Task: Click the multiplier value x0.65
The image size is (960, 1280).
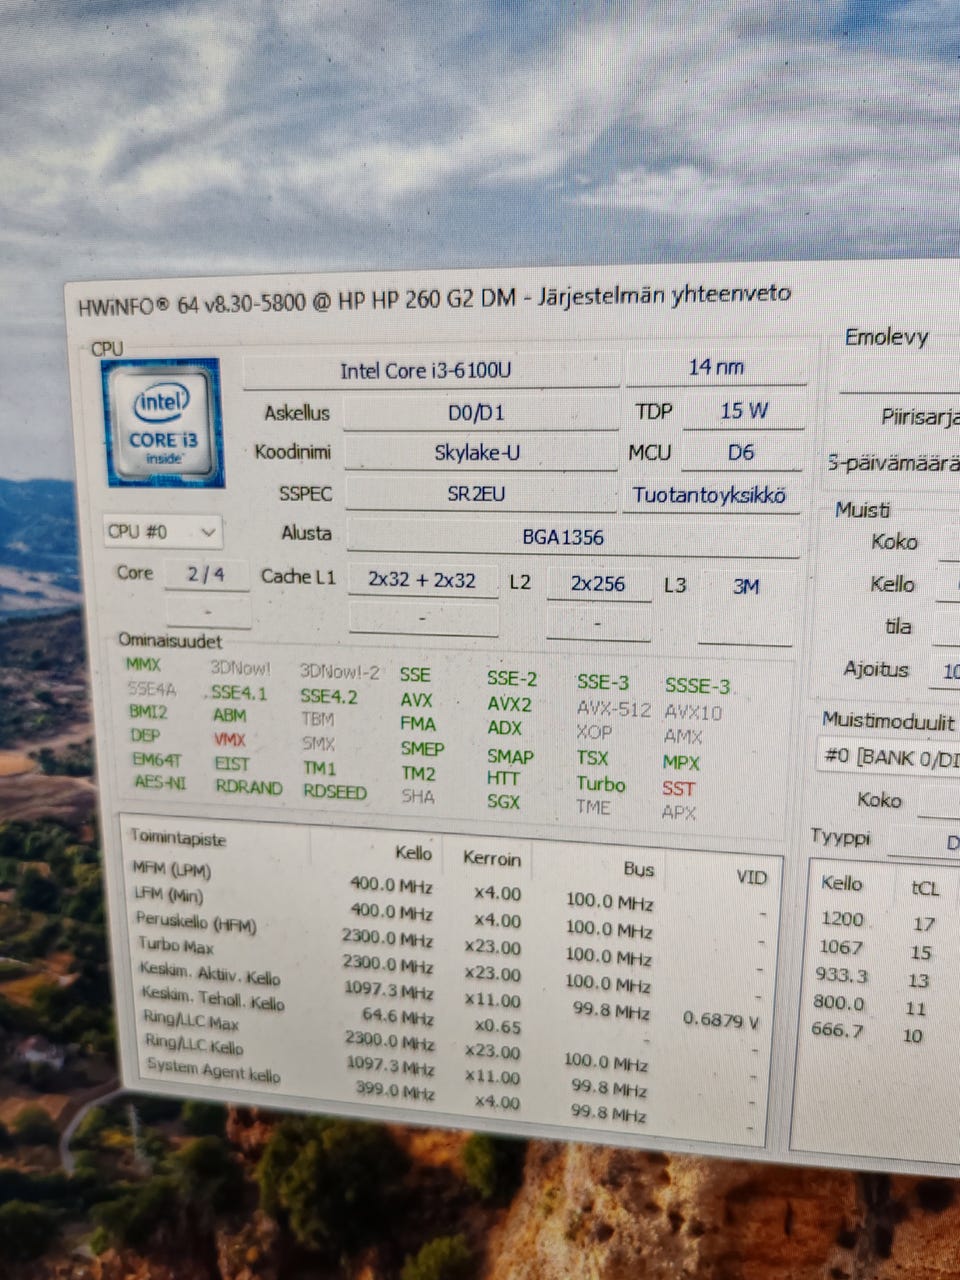Action: click(x=497, y=1026)
